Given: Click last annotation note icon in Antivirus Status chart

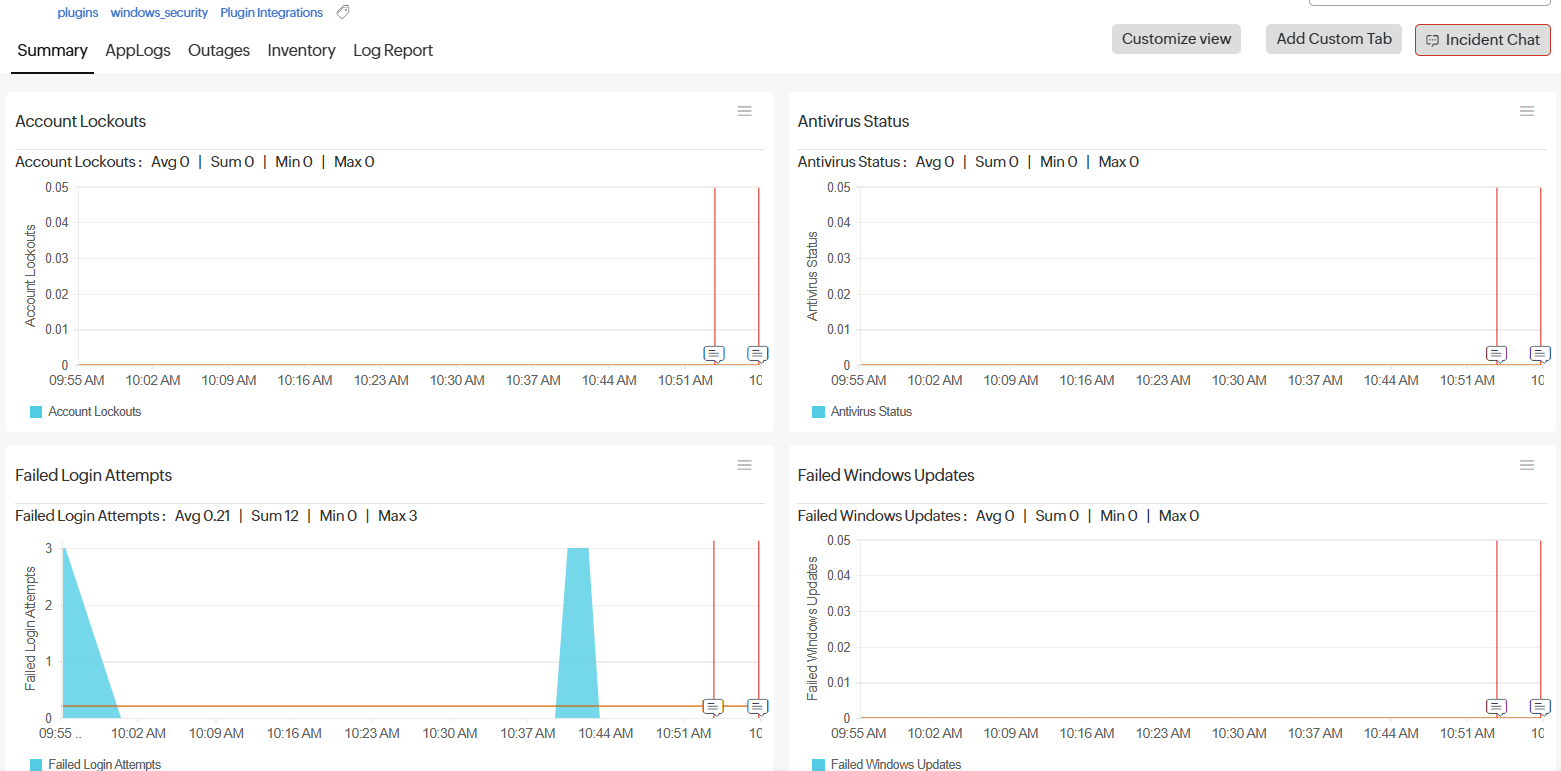Looking at the screenshot, I should coord(1540,354).
